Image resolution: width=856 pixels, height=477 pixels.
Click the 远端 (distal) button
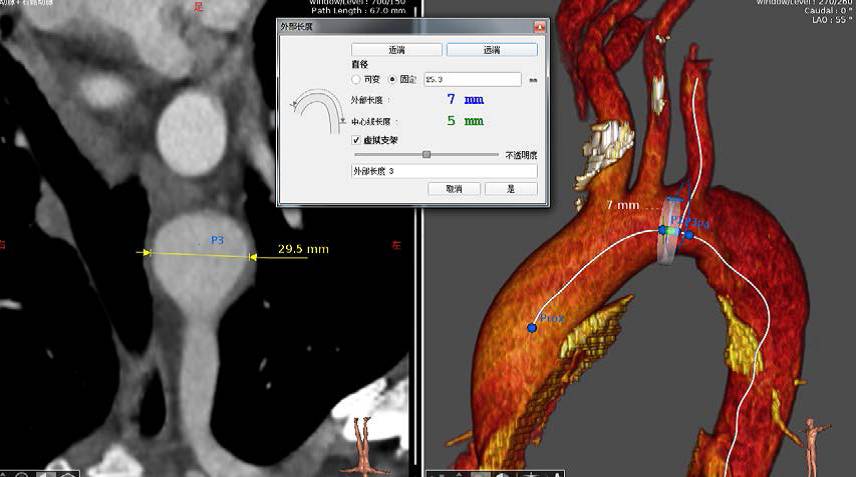[491, 49]
